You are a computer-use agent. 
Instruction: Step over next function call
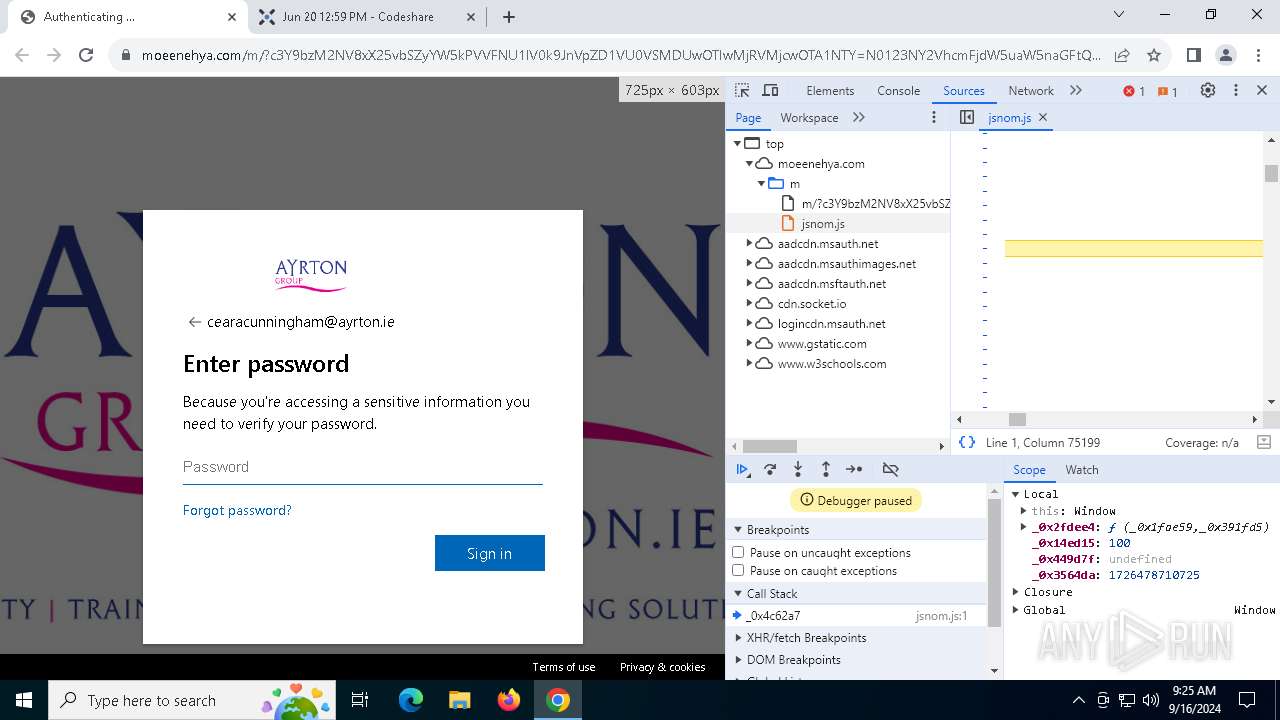point(770,469)
